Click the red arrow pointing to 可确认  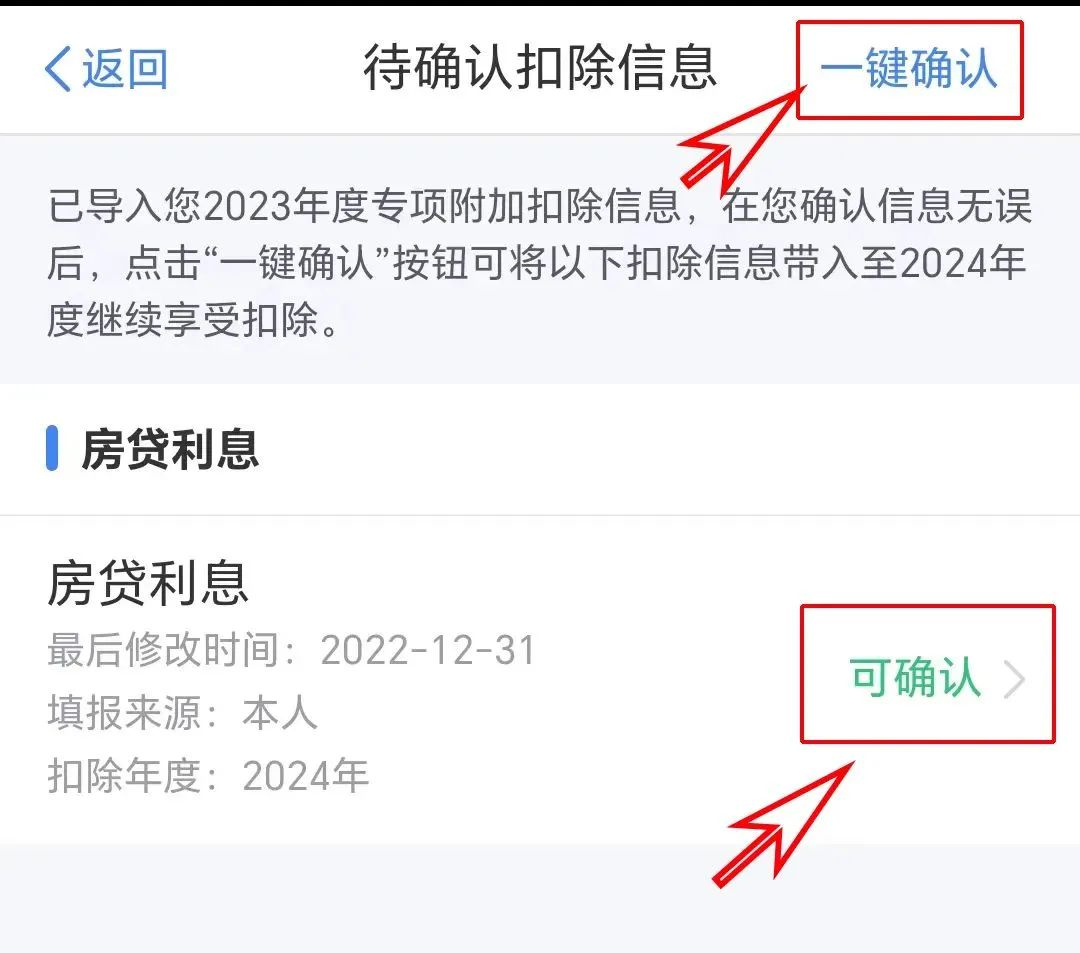(x=784, y=824)
